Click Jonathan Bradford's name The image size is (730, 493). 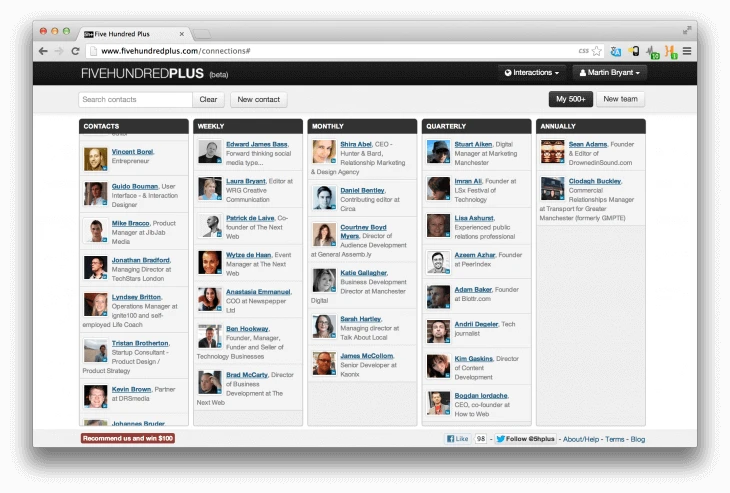point(141,260)
